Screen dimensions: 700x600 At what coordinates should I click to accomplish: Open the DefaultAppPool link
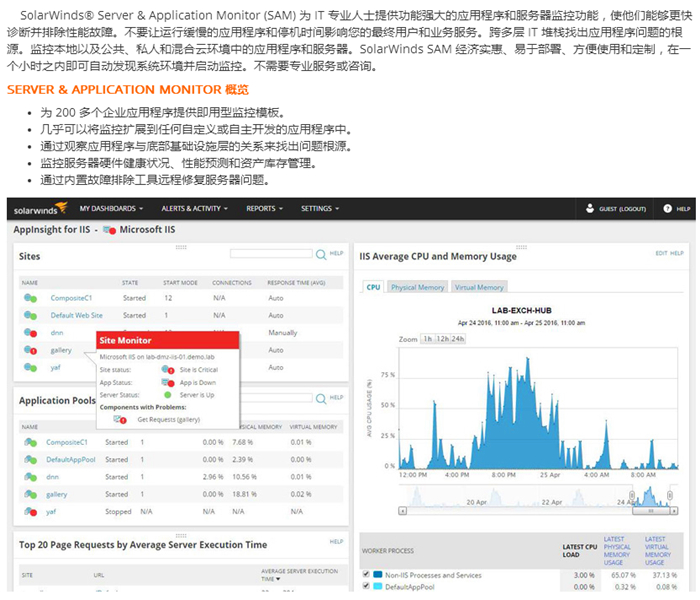click(x=71, y=459)
